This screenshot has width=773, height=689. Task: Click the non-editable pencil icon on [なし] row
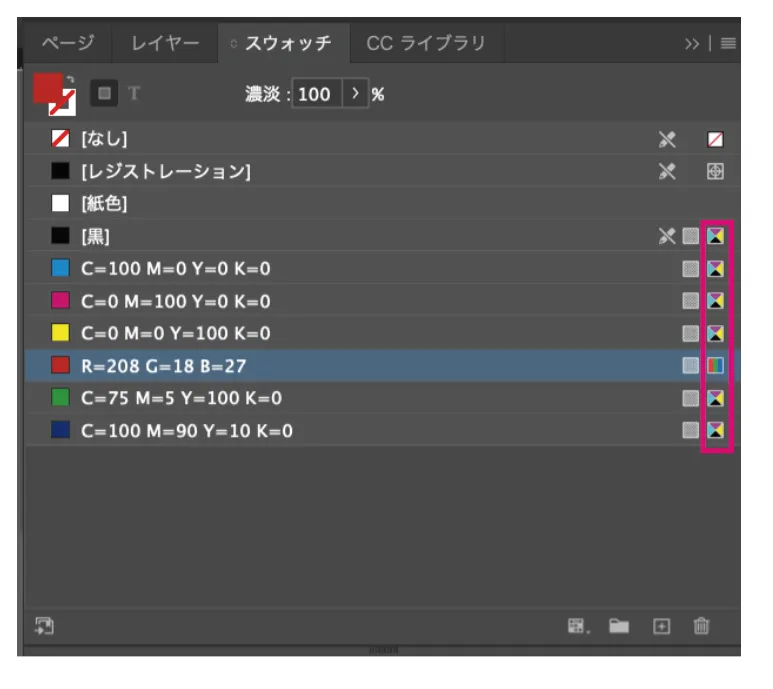coord(668,139)
